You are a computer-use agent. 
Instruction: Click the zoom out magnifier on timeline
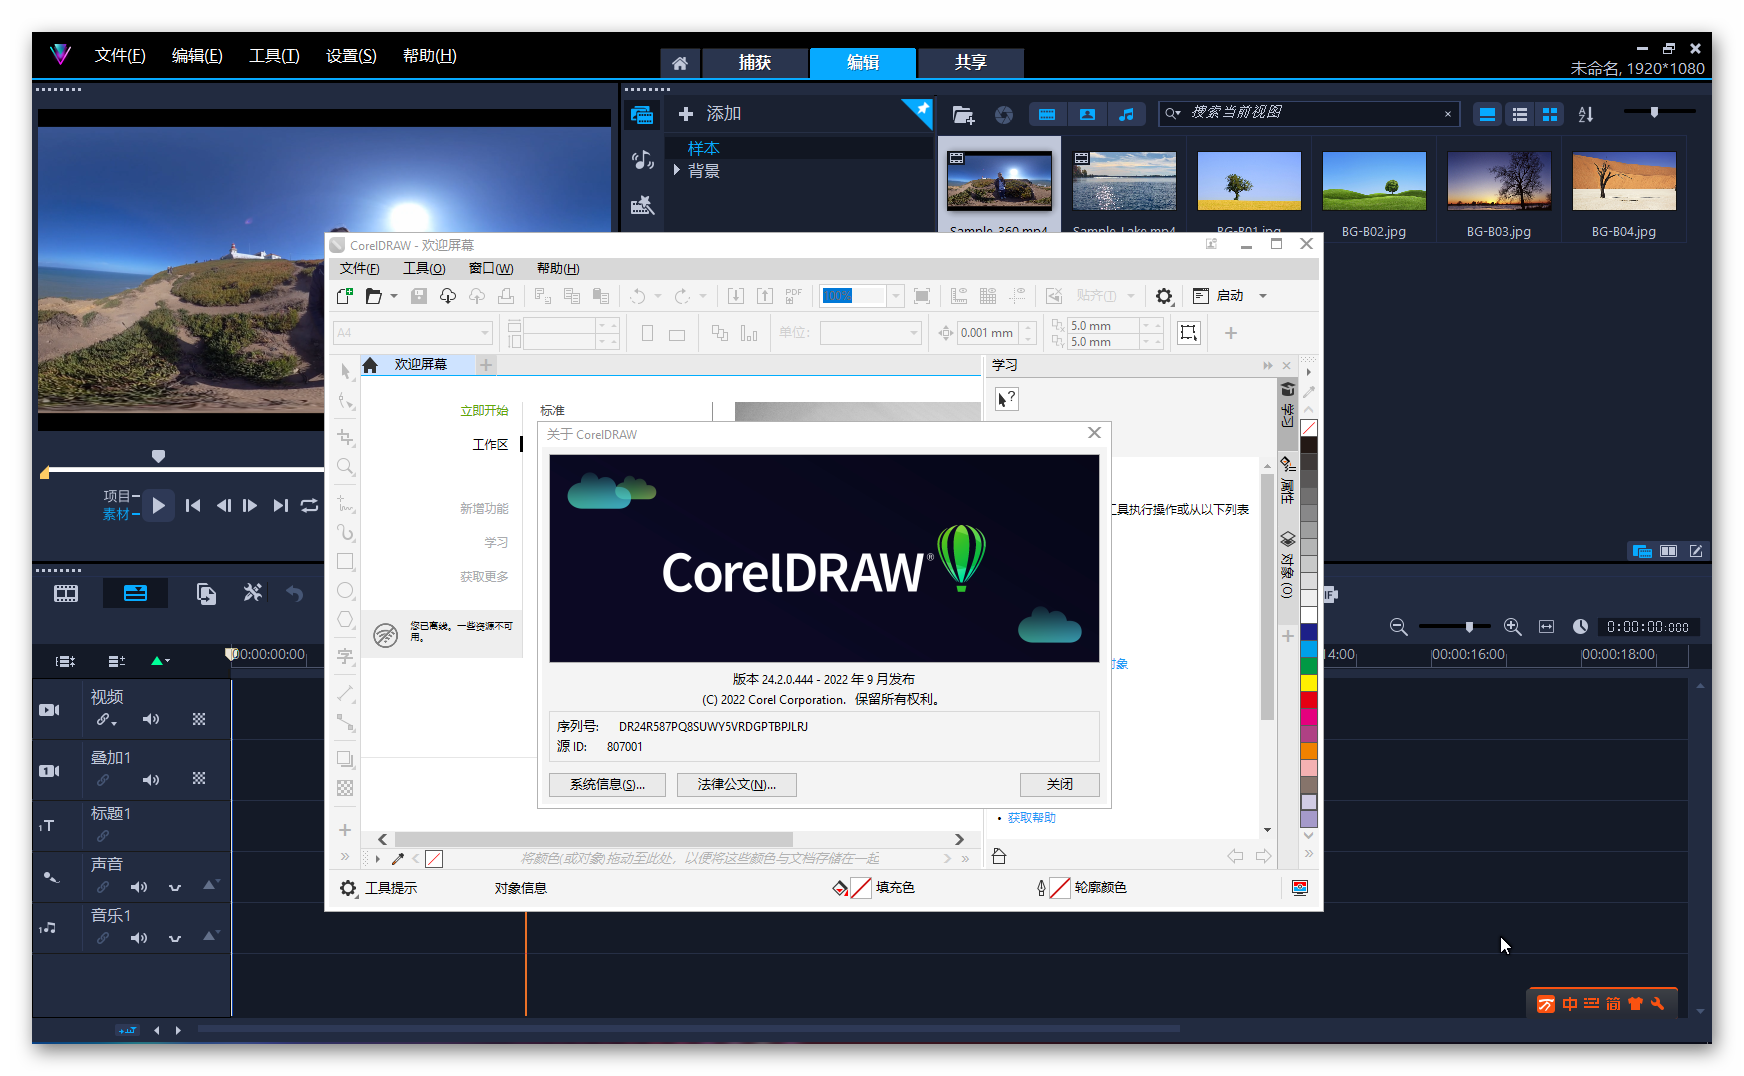pyautogui.click(x=1398, y=627)
